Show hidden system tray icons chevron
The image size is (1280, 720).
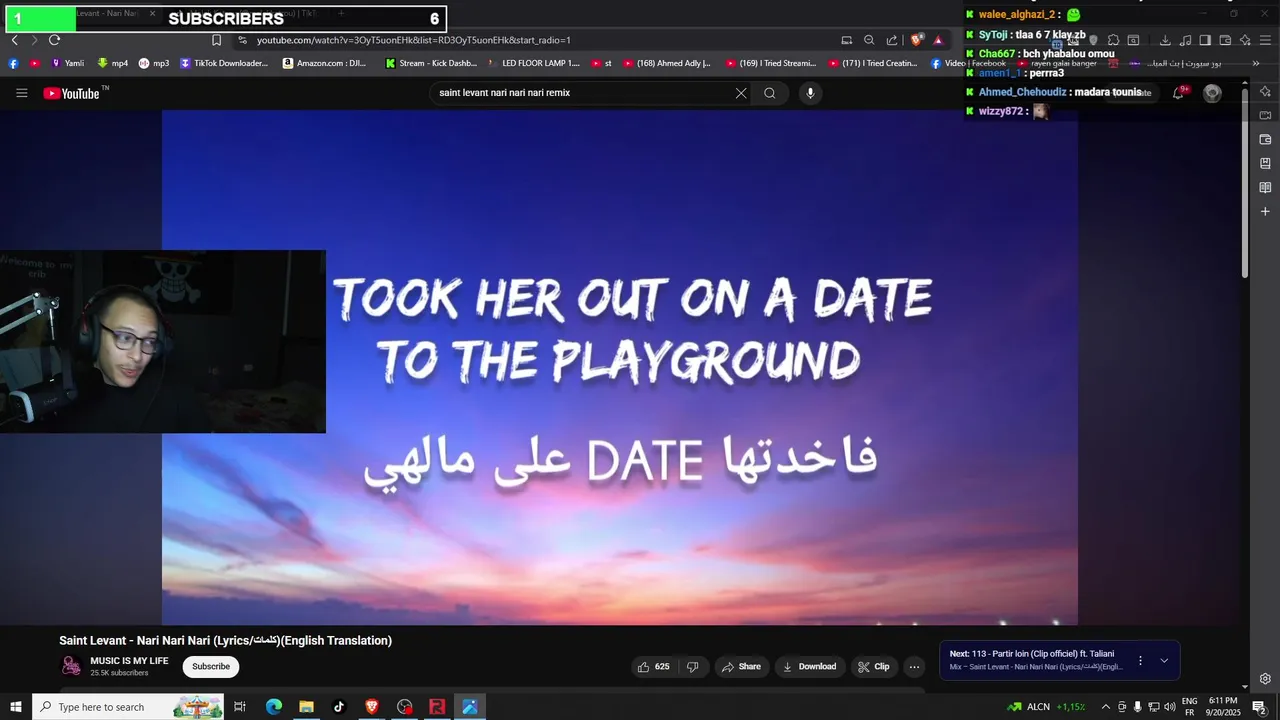pyautogui.click(x=1105, y=707)
